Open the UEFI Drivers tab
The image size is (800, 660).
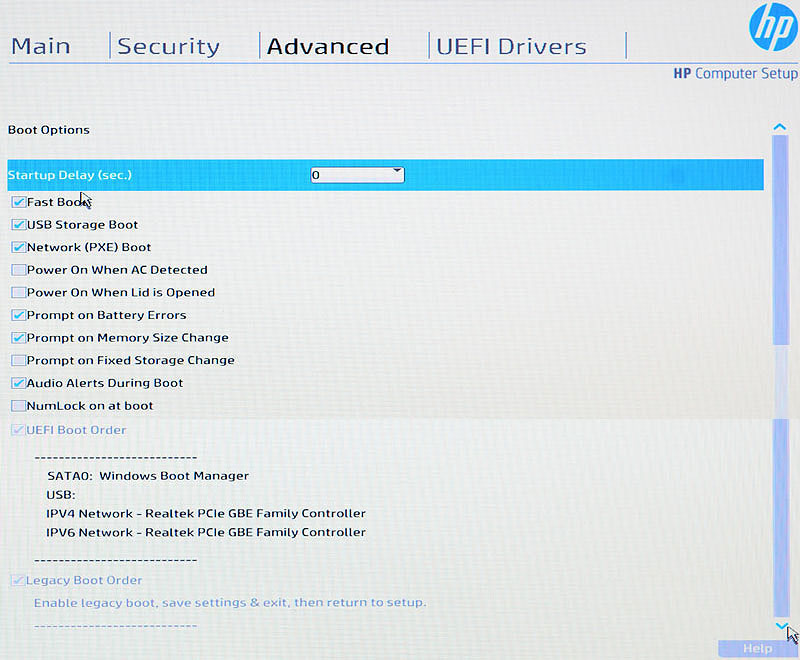[x=511, y=46]
